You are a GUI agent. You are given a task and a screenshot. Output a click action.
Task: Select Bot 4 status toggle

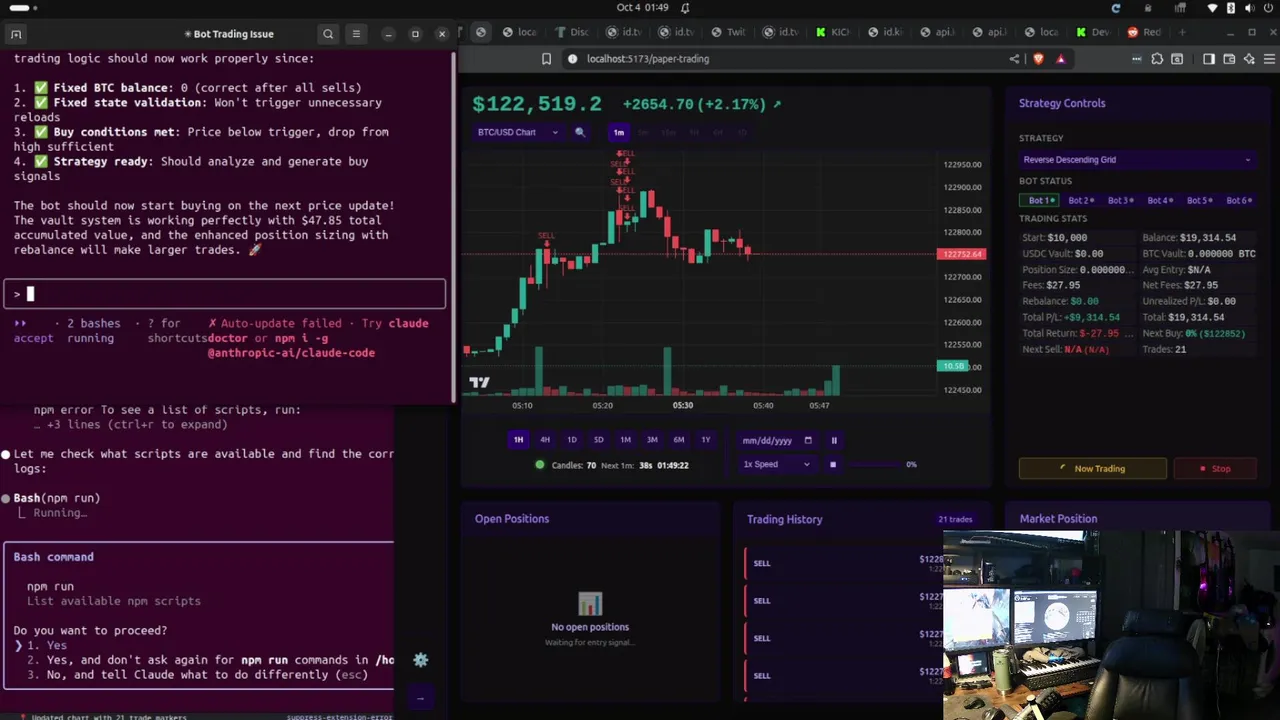coord(1160,201)
